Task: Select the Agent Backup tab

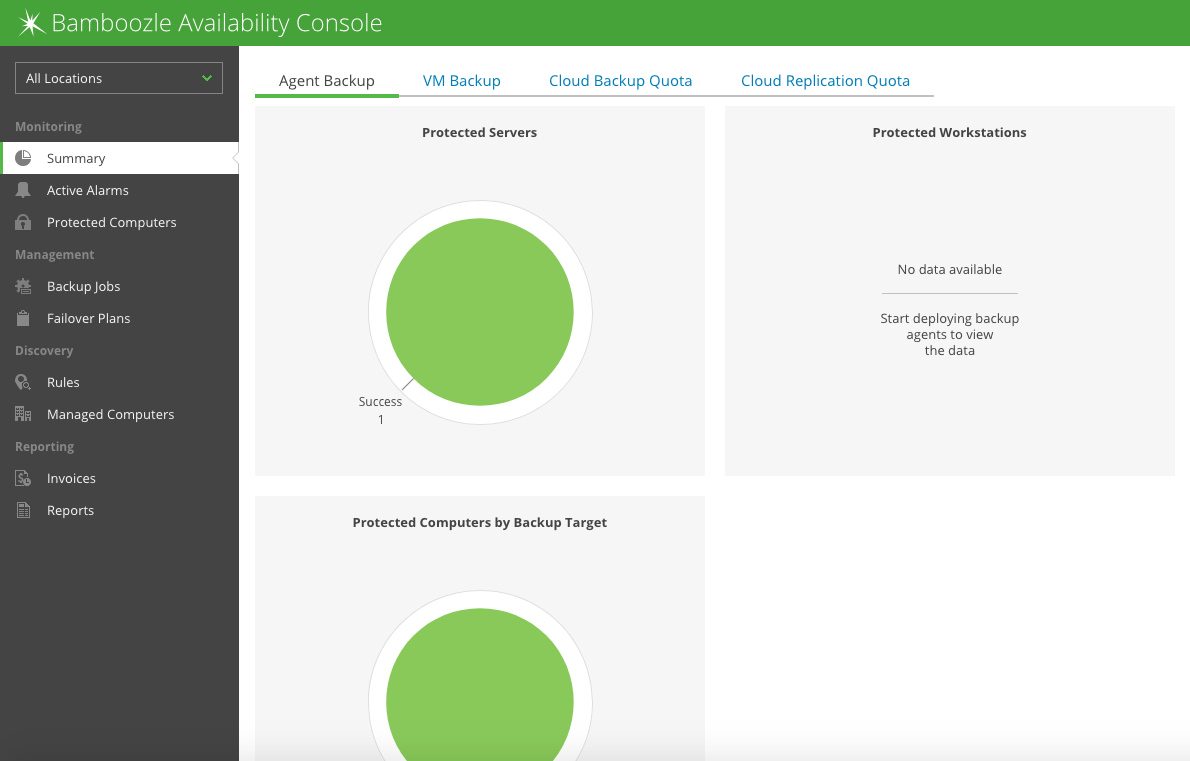Action: [327, 81]
